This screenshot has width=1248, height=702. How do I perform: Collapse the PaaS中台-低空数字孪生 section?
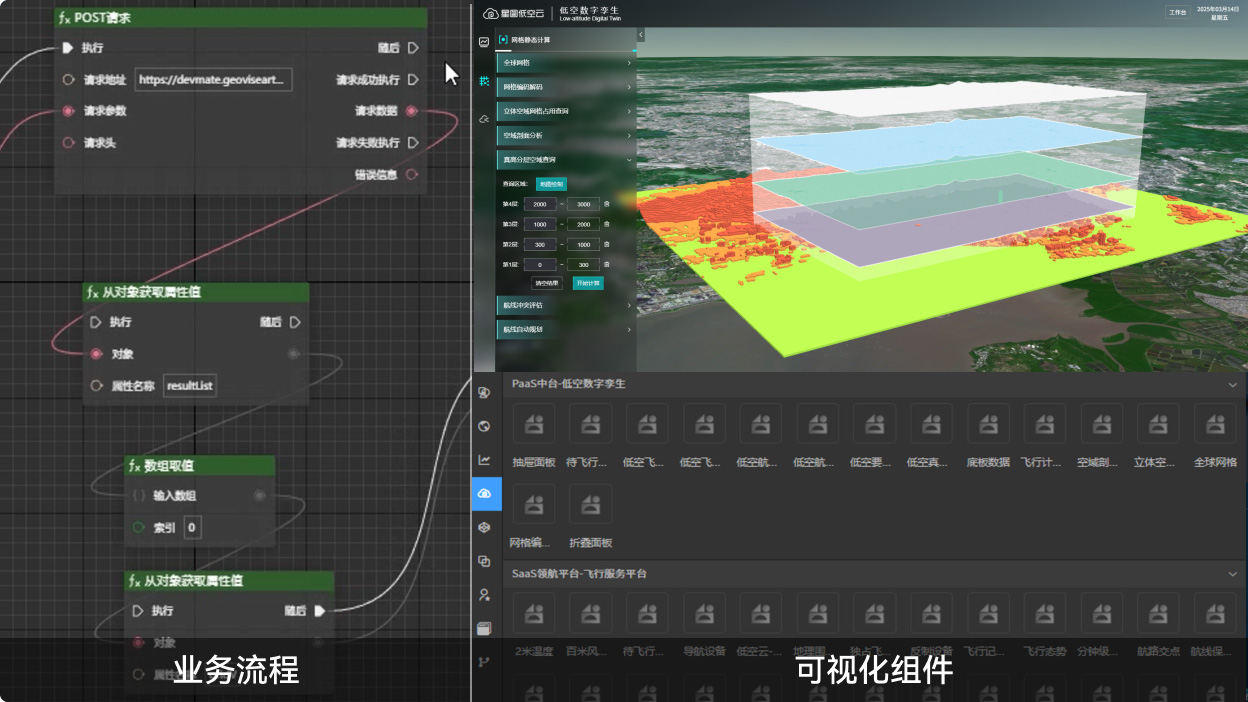click(x=1232, y=385)
